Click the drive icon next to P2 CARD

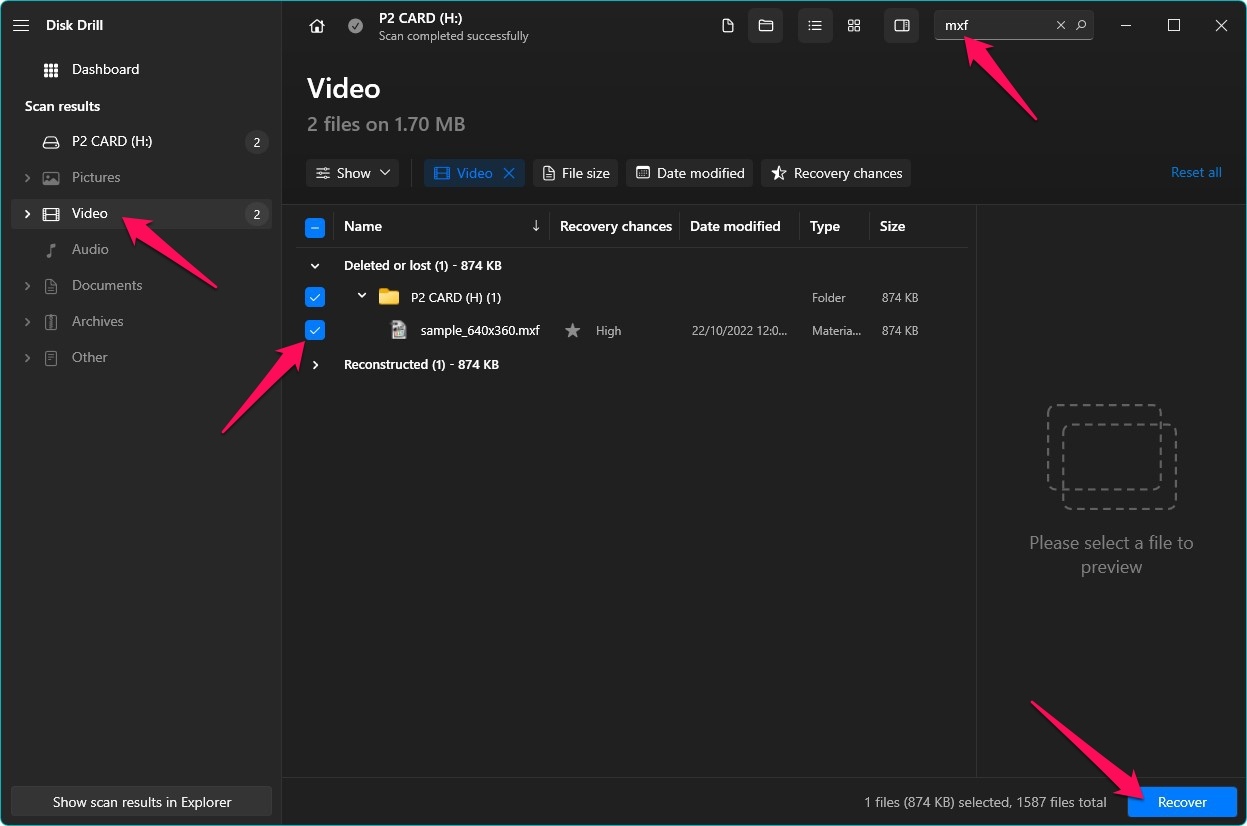[x=51, y=142]
